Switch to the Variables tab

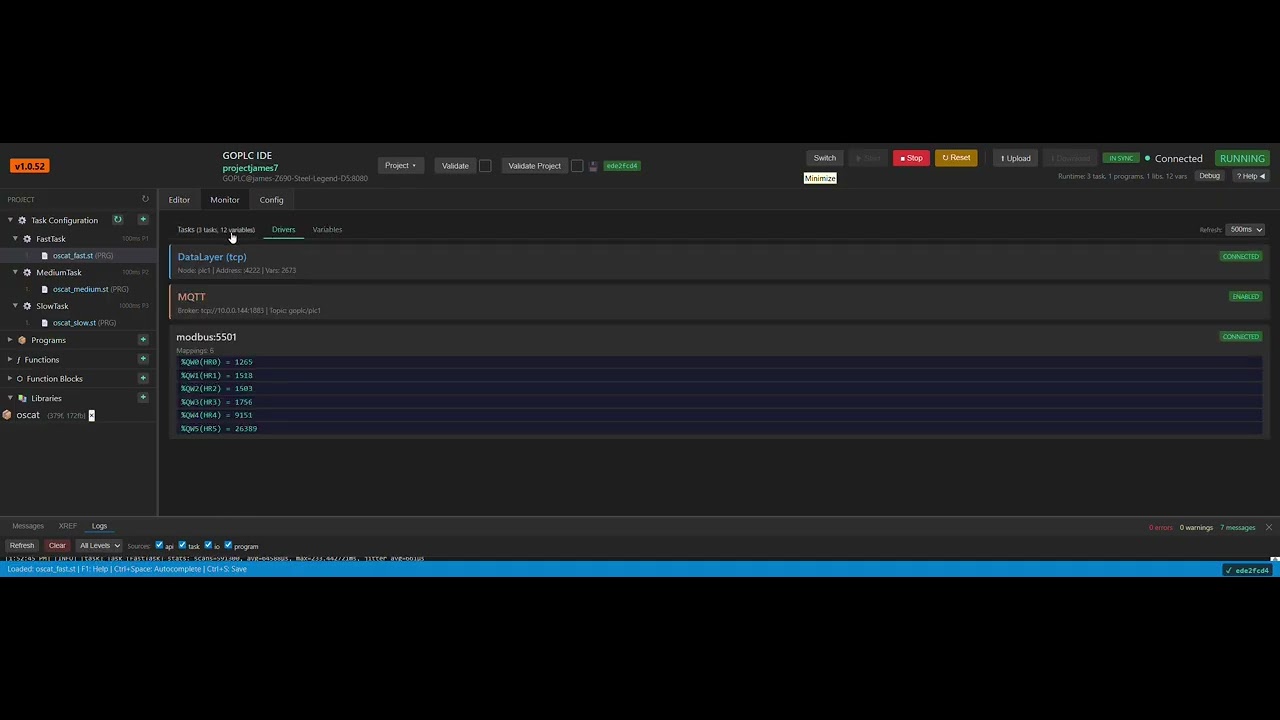tap(327, 229)
